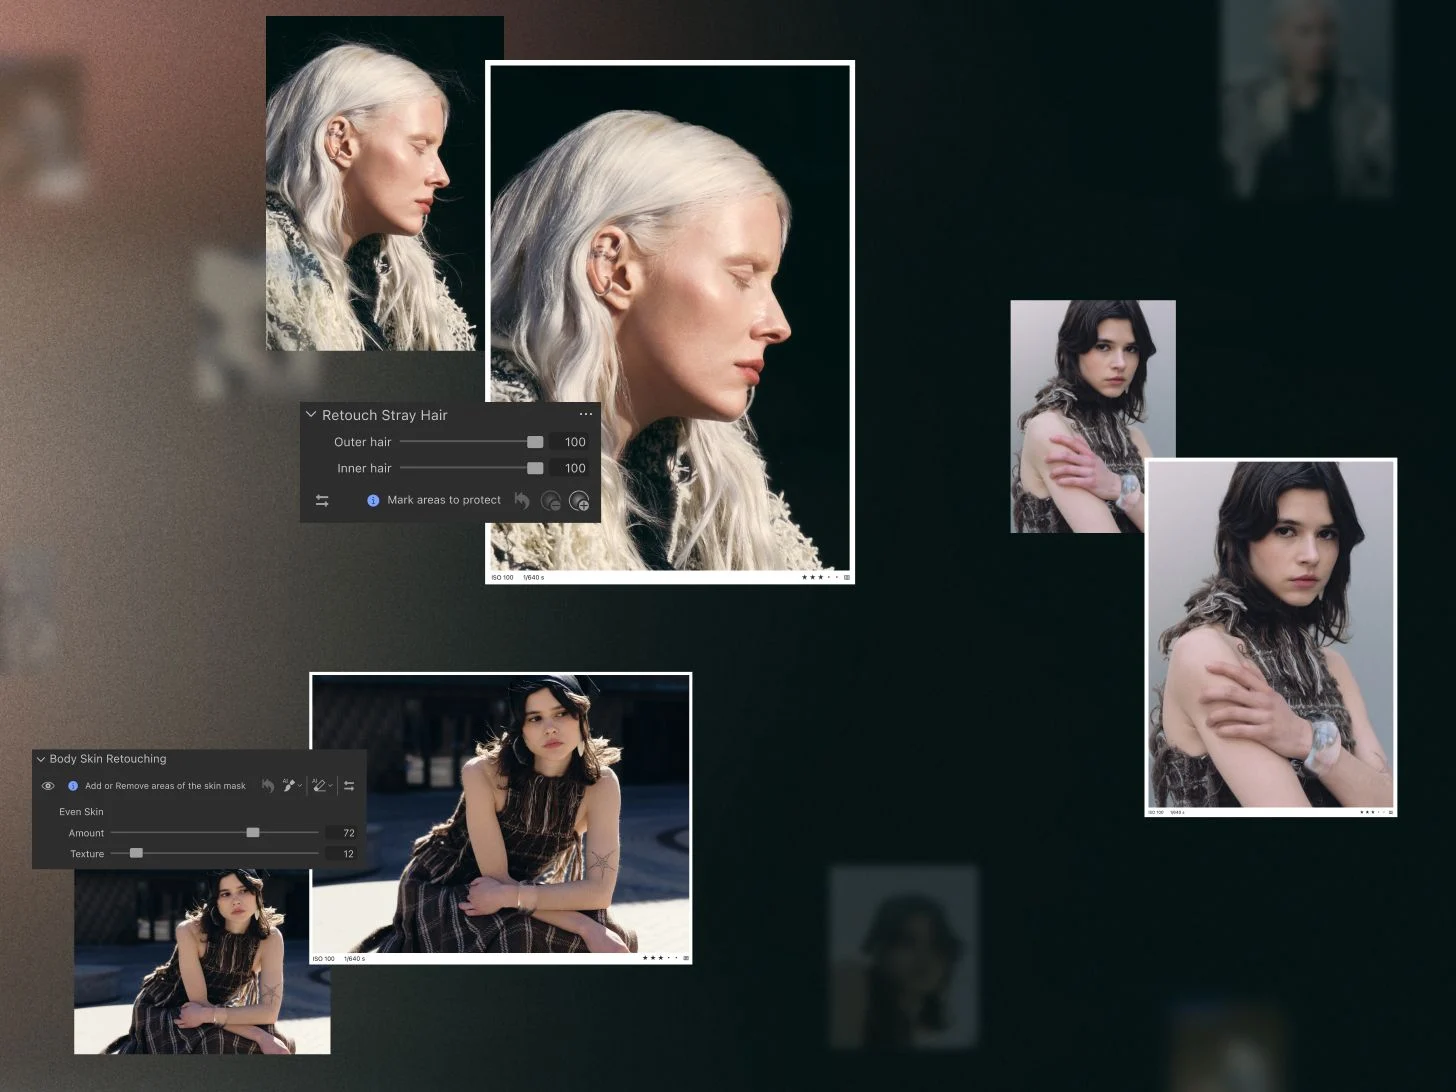Image resolution: width=1456 pixels, height=1092 pixels.
Task: Click the 'Body Skin Retouching' panel title
Action: coord(108,759)
